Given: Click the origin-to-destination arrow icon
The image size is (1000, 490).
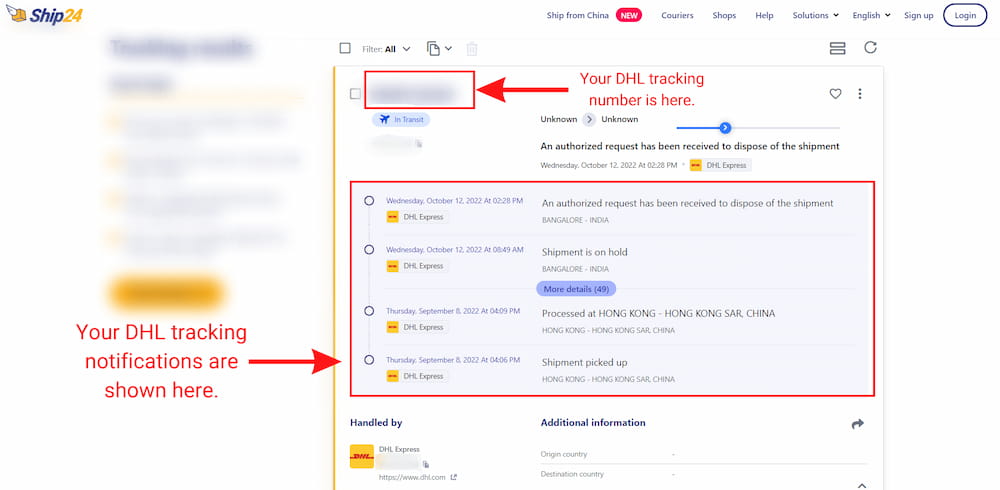Looking at the screenshot, I should click(589, 119).
